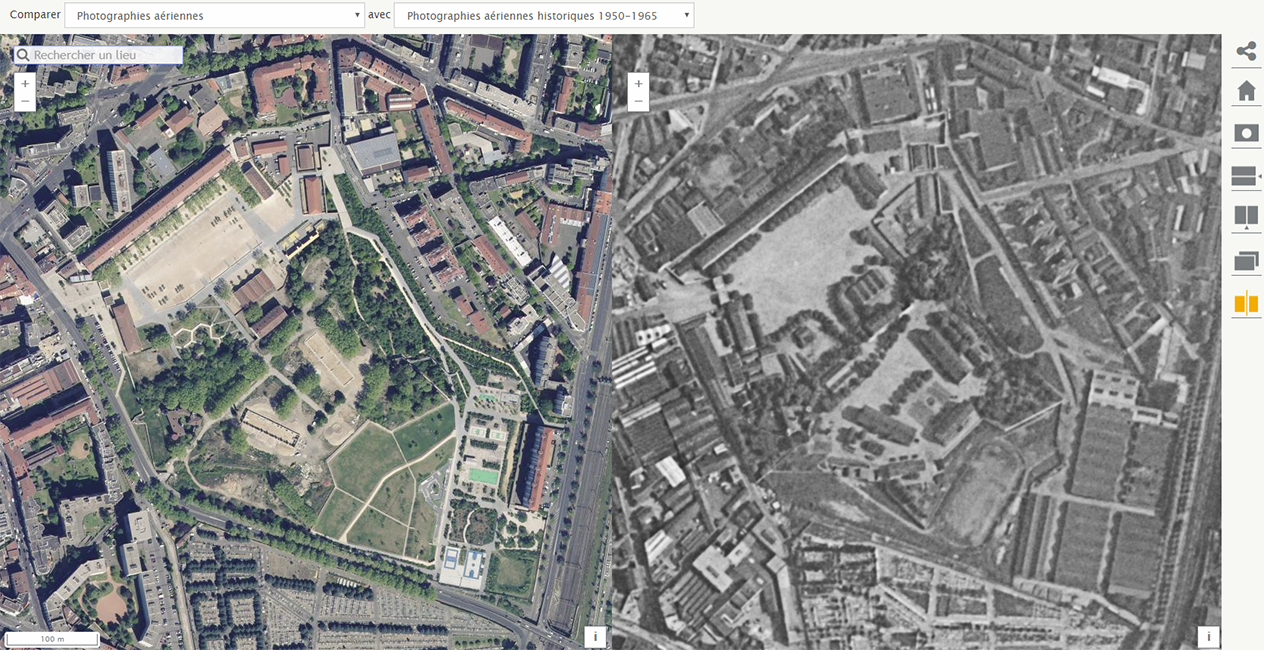Zoom in on the left aerial map
The height and width of the screenshot is (650, 1264).
click(25, 83)
